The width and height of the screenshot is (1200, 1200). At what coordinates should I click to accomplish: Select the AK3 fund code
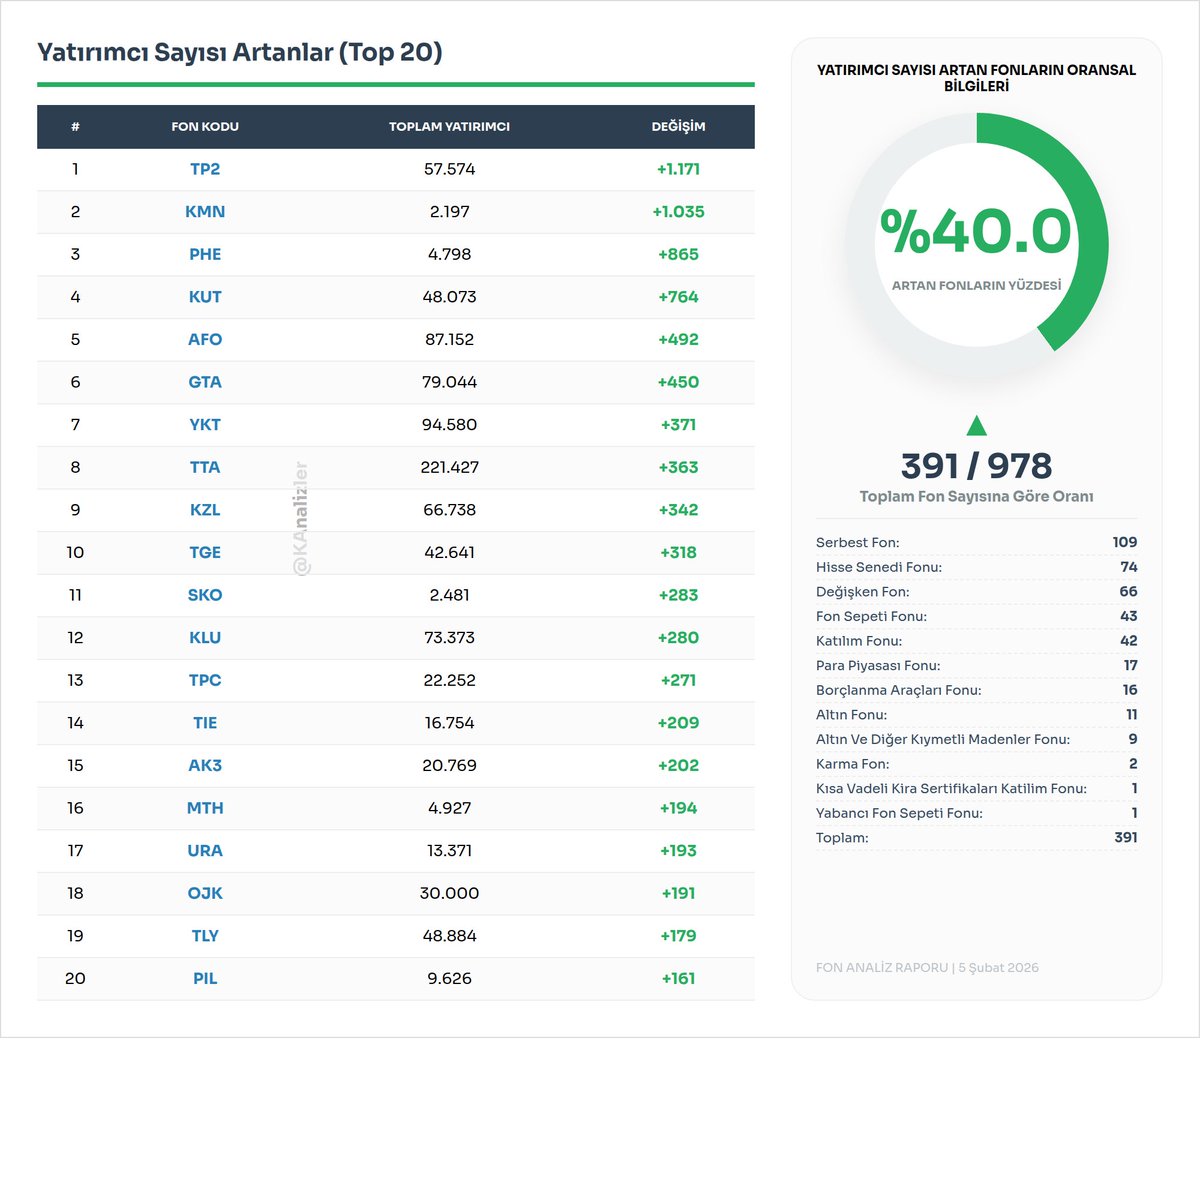click(205, 765)
